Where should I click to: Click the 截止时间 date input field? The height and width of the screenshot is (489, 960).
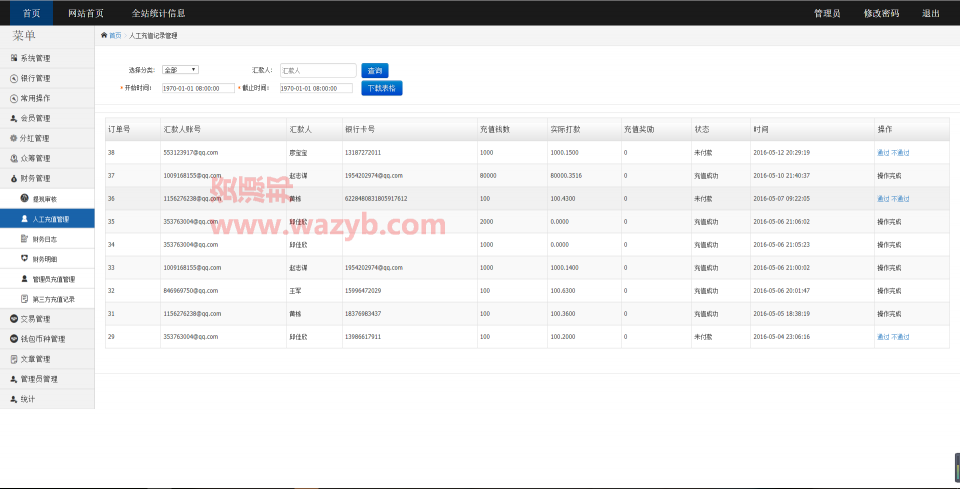point(316,88)
